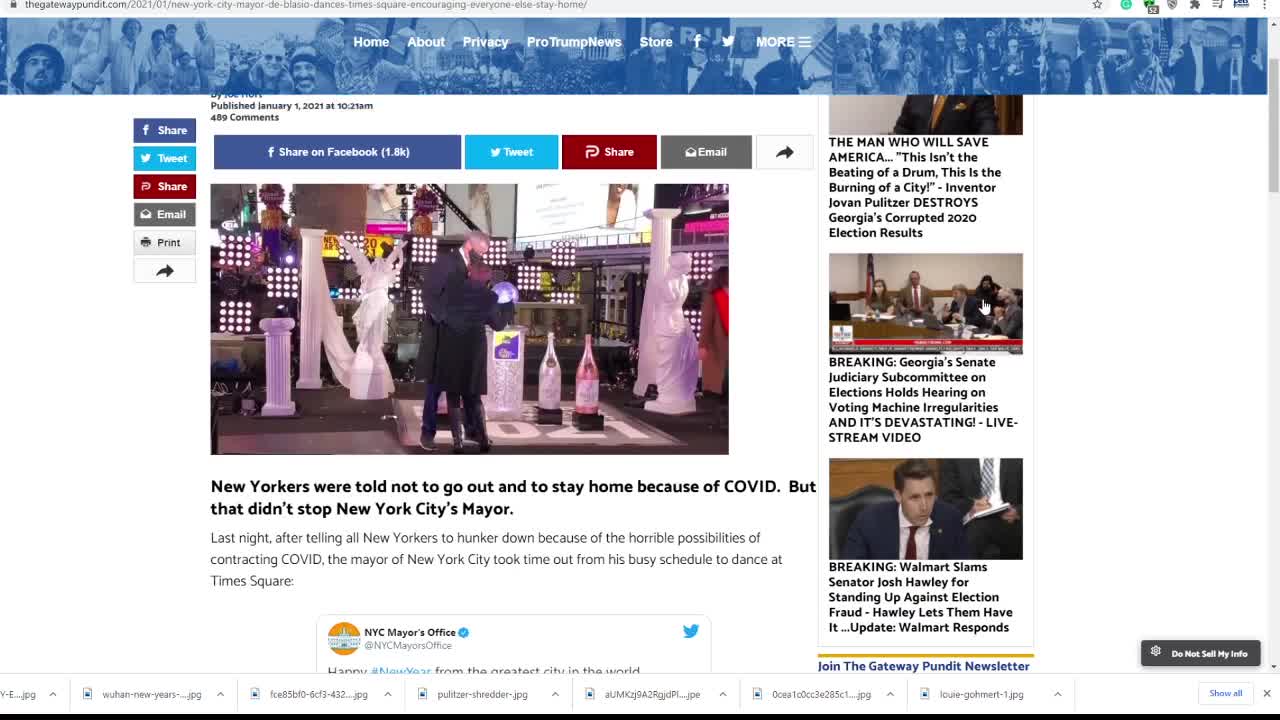The height and width of the screenshot is (720, 1280).
Task: Expand options for fce85bf0-6cf3 download
Action: [x=387, y=694]
